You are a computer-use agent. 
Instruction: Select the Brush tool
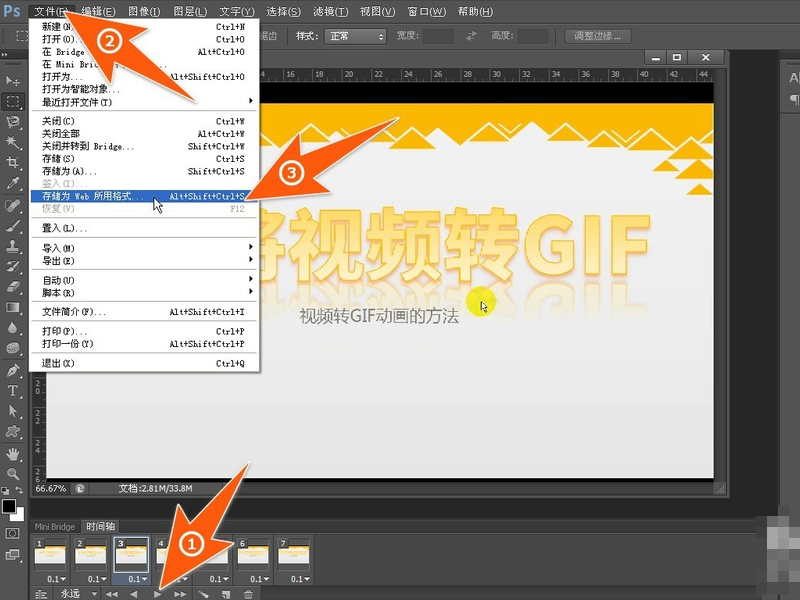click(x=13, y=226)
